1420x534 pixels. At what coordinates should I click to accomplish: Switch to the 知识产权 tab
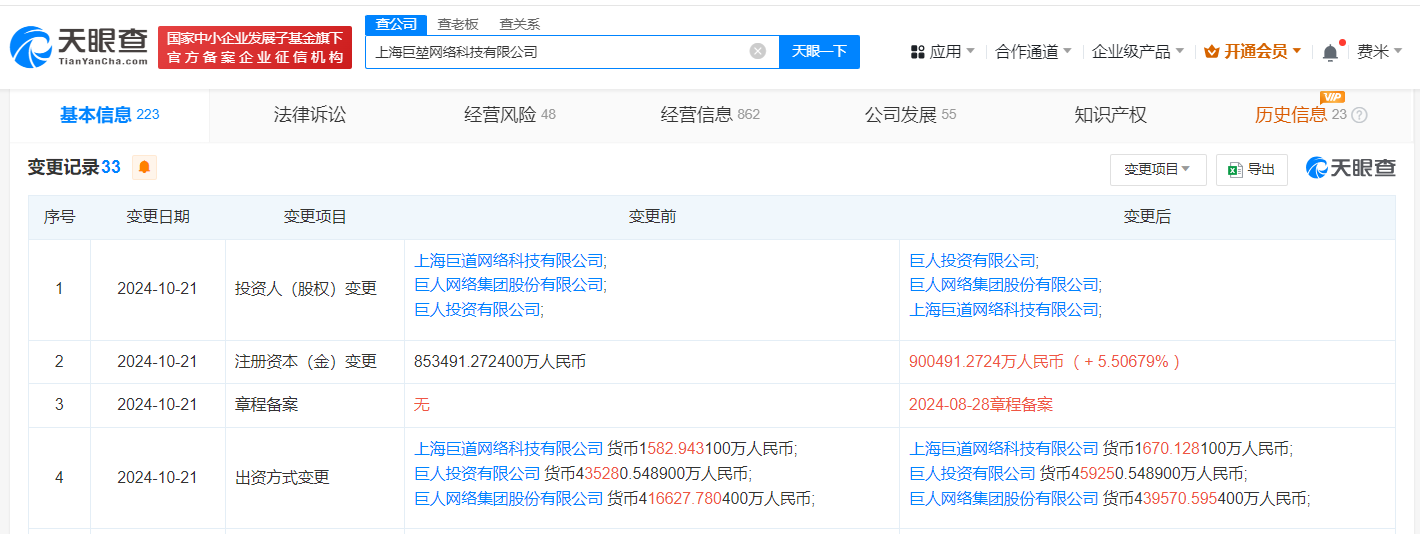pos(1110,115)
